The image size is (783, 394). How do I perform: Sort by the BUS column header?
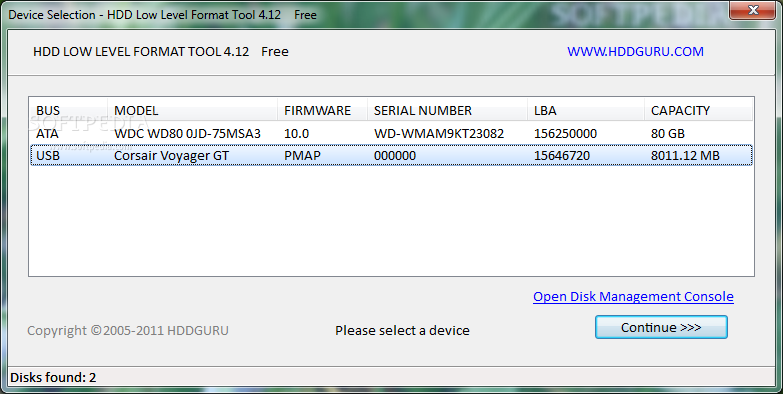68,110
